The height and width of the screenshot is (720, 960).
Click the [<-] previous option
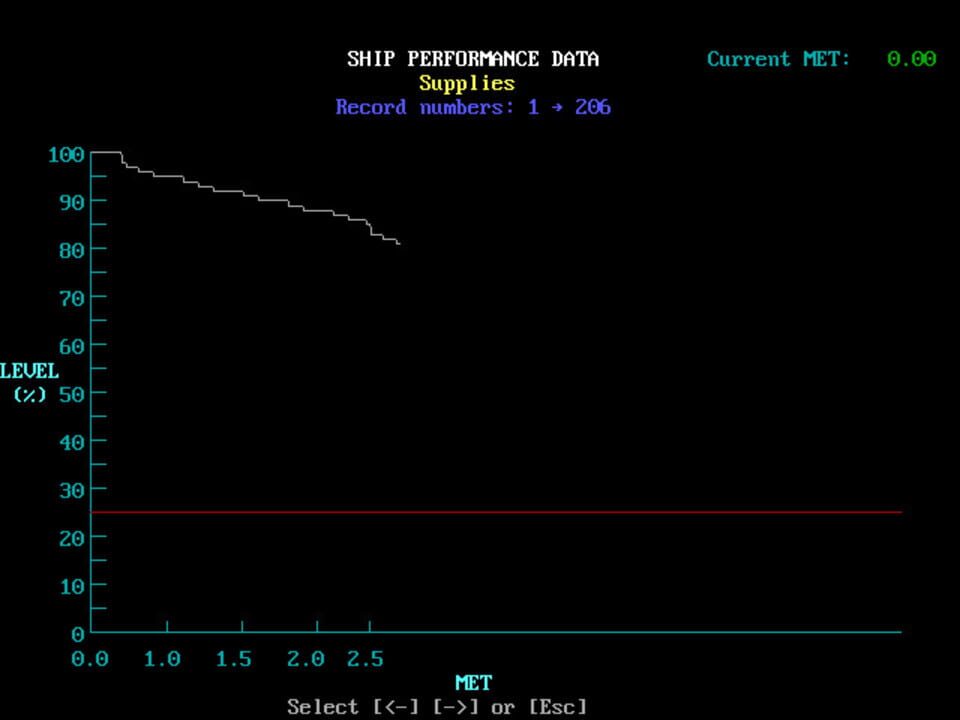click(x=398, y=707)
